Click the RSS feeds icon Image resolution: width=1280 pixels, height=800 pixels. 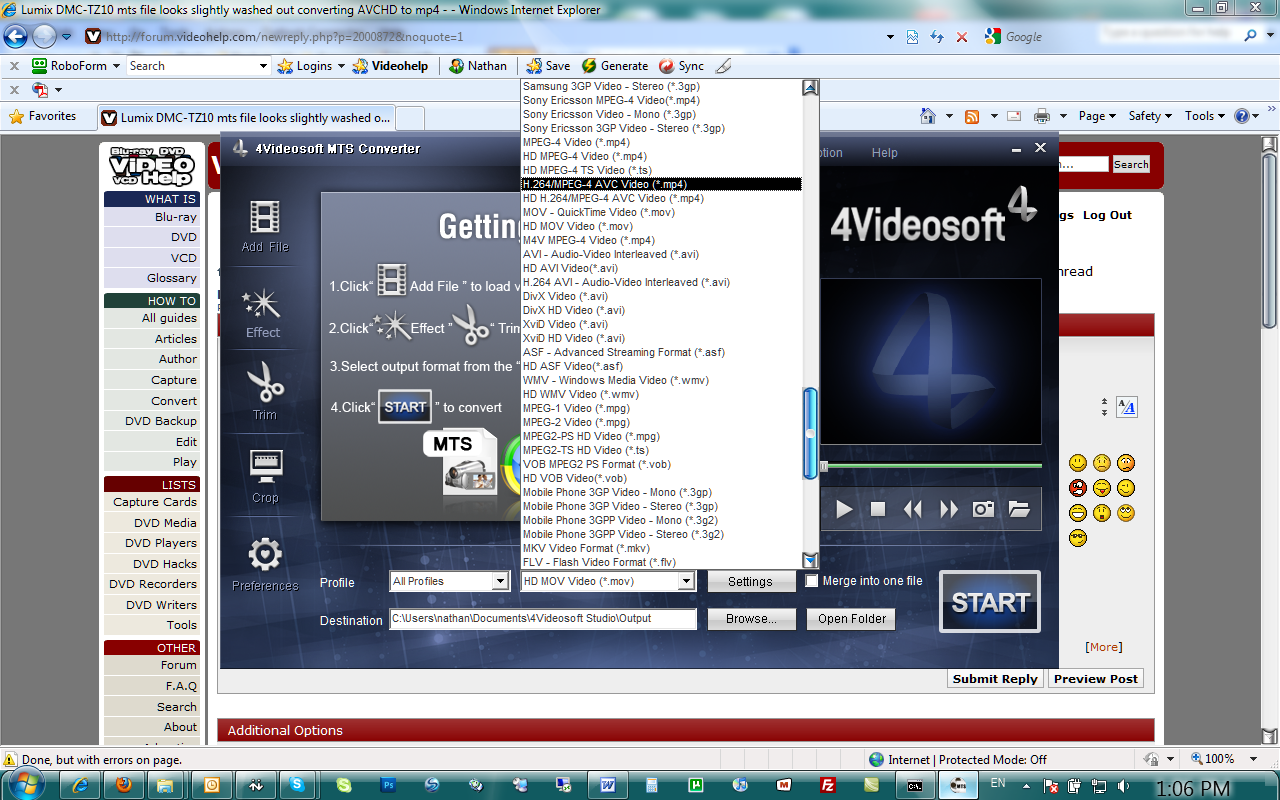(x=972, y=116)
